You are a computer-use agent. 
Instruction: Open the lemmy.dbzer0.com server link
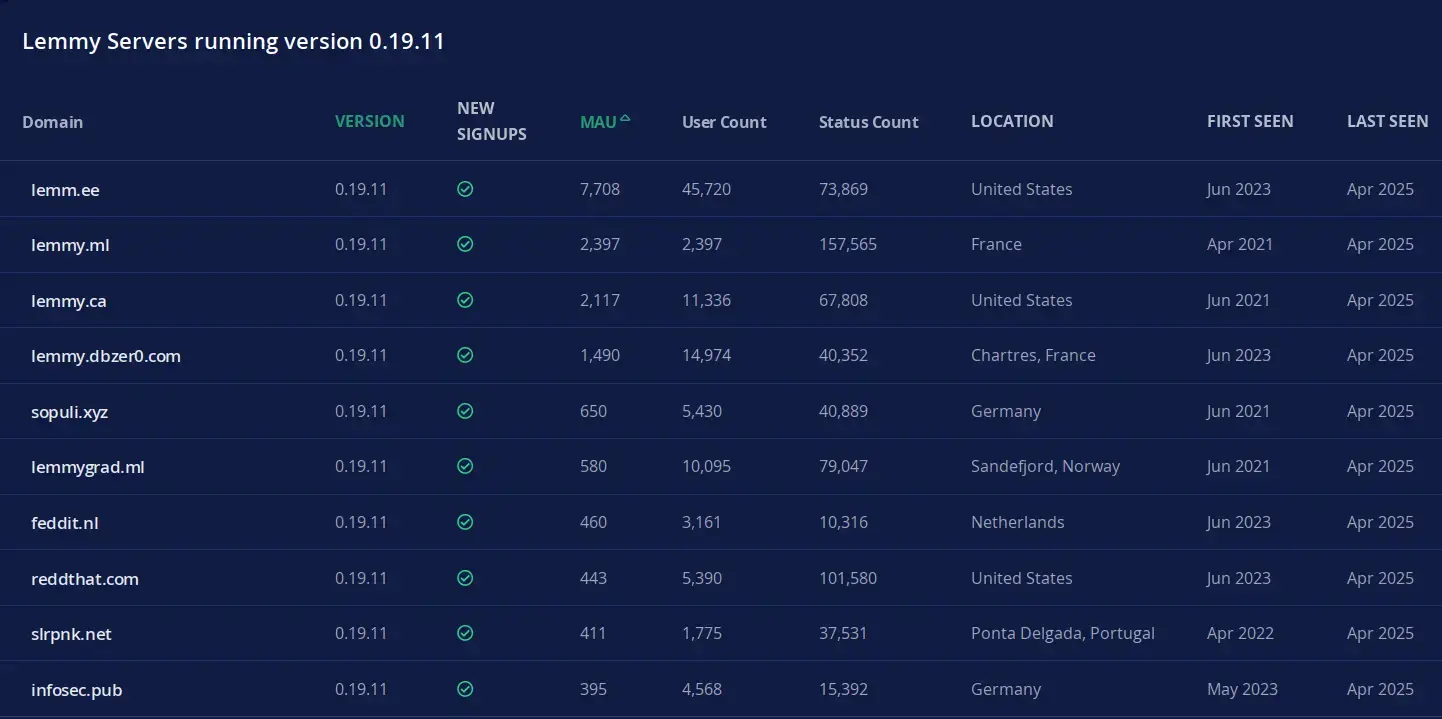coord(106,356)
